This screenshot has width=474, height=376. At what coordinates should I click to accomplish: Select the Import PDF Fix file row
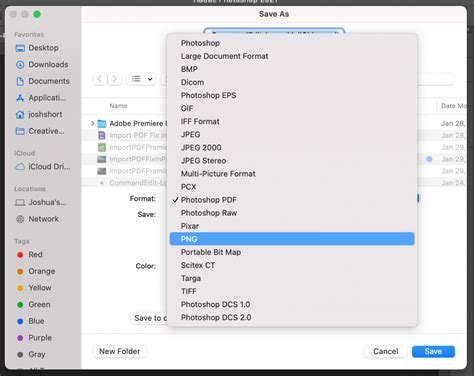pos(132,136)
